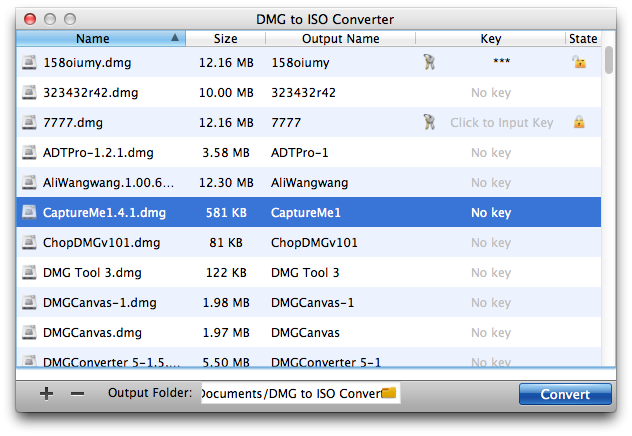Click the 'Click to Input Key' field

(x=501, y=123)
